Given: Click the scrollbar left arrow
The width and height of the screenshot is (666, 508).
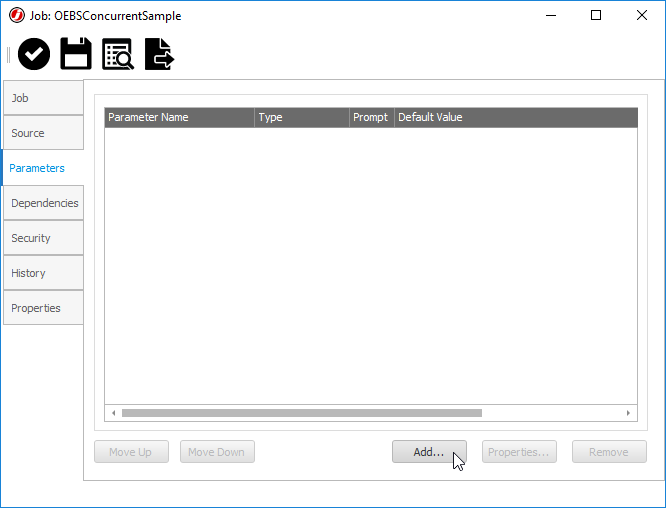Looking at the screenshot, I should coord(113,413).
